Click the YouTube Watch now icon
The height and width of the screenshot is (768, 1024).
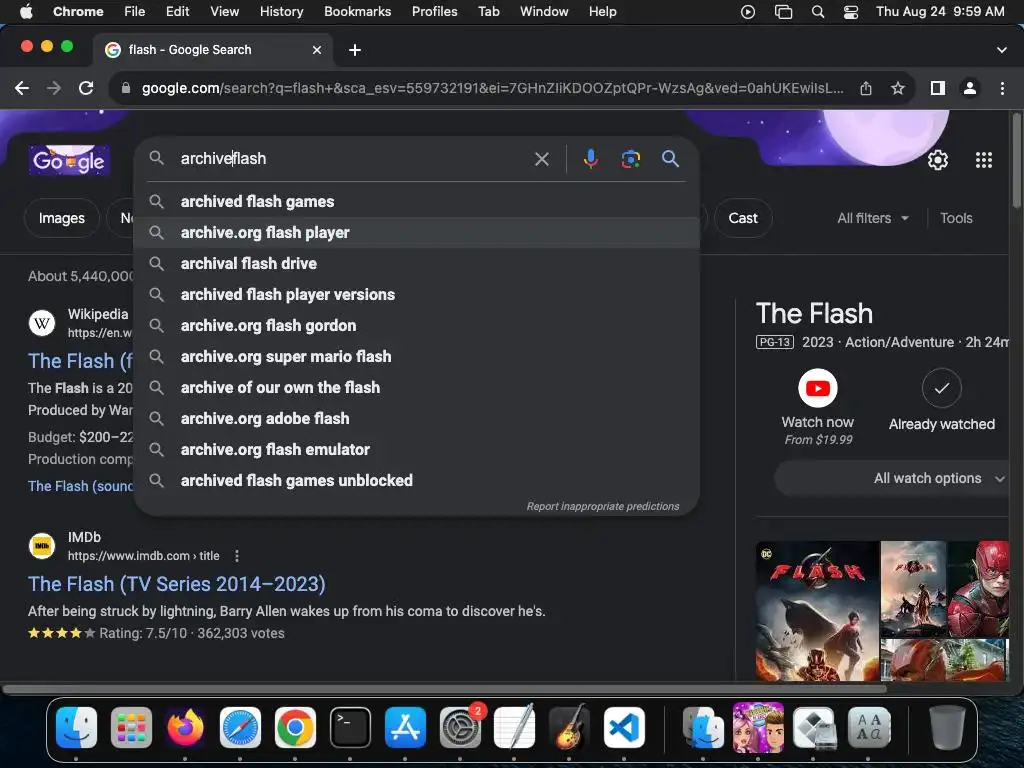pos(818,389)
